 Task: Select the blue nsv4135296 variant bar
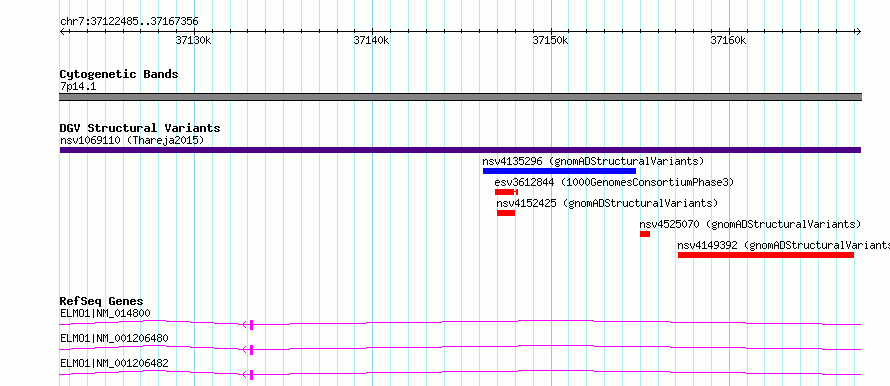(559, 171)
